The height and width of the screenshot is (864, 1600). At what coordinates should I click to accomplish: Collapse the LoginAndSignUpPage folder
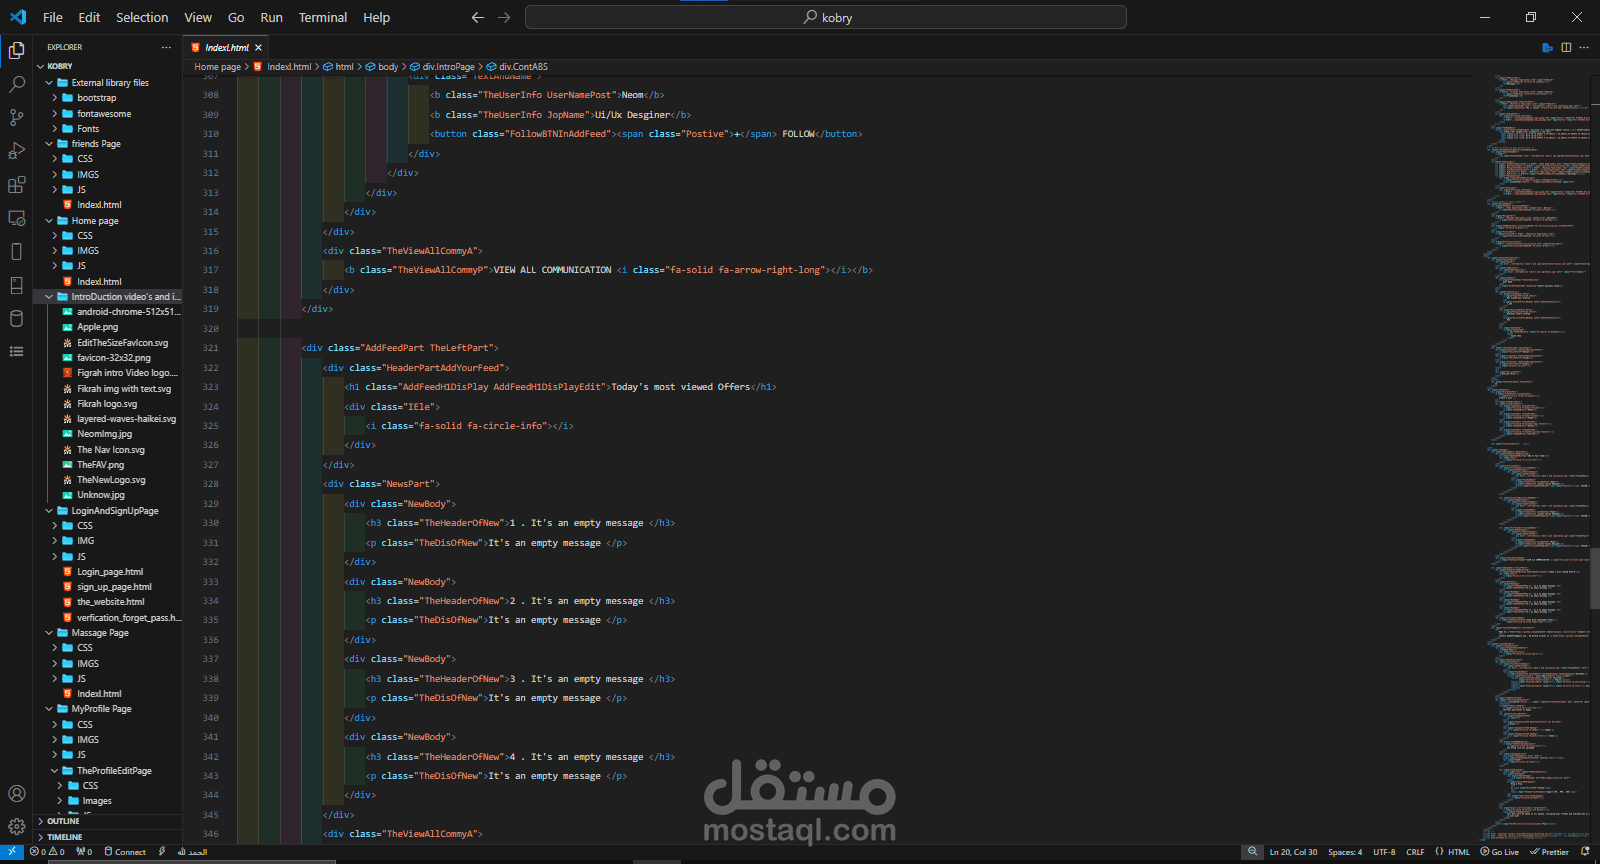click(x=109, y=511)
